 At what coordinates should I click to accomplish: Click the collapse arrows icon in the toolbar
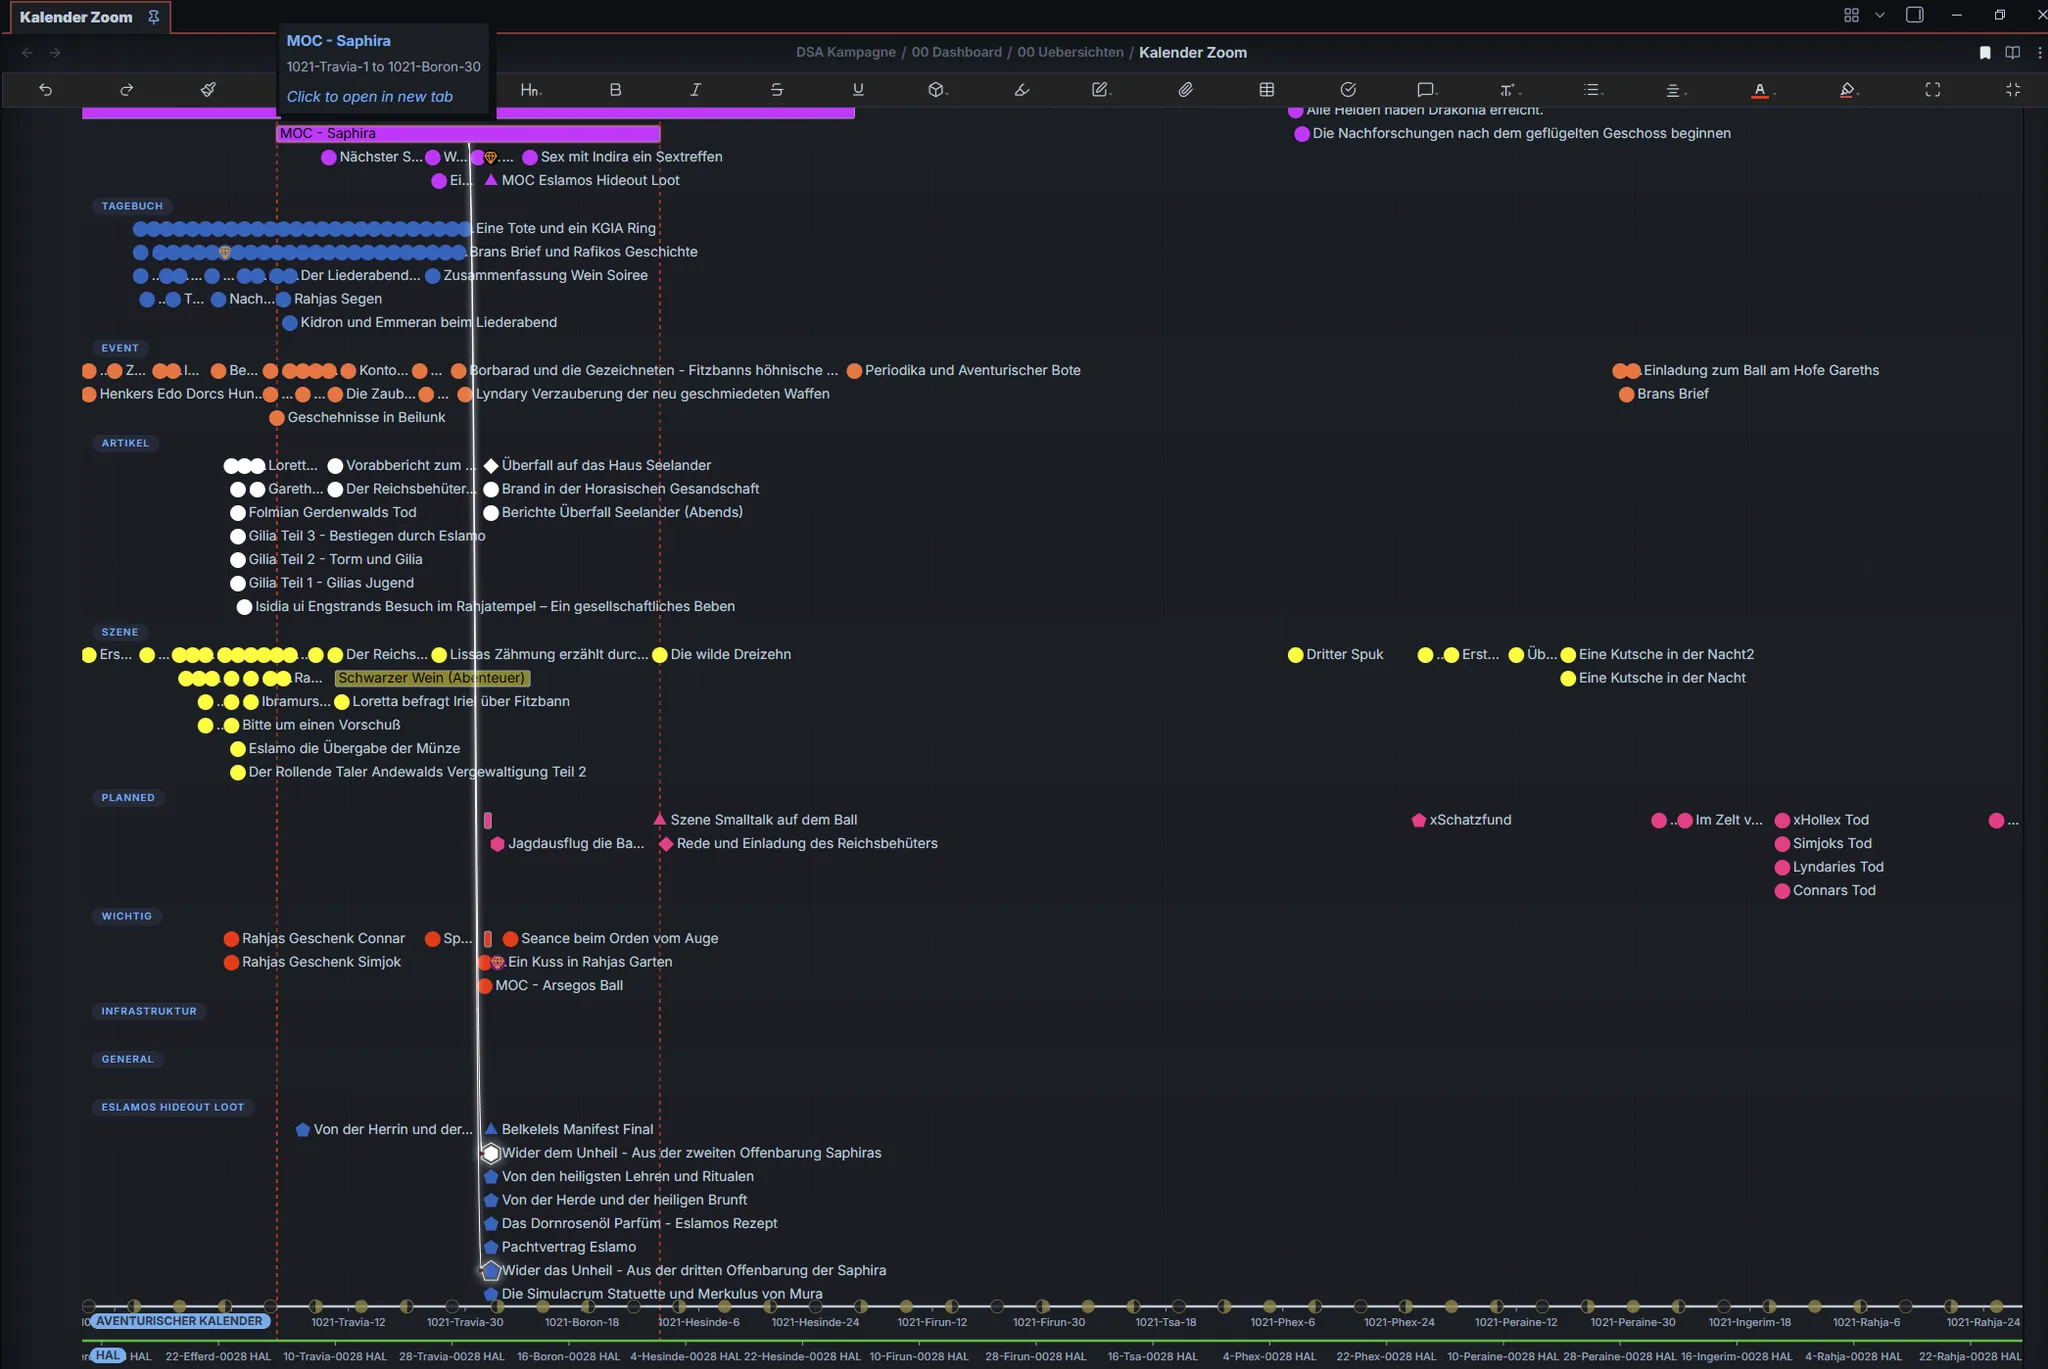2013,90
